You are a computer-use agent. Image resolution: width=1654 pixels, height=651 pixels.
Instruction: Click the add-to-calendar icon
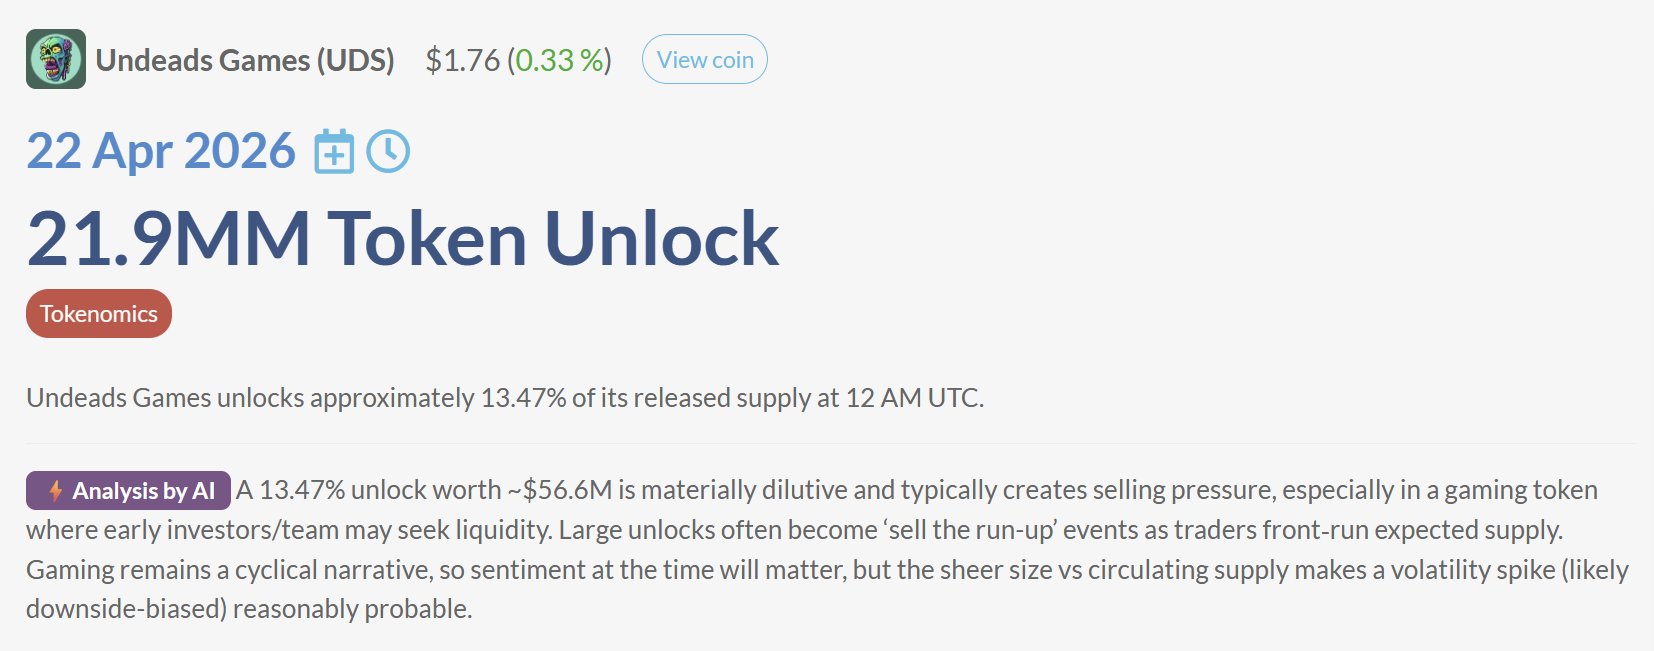click(x=334, y=152)
